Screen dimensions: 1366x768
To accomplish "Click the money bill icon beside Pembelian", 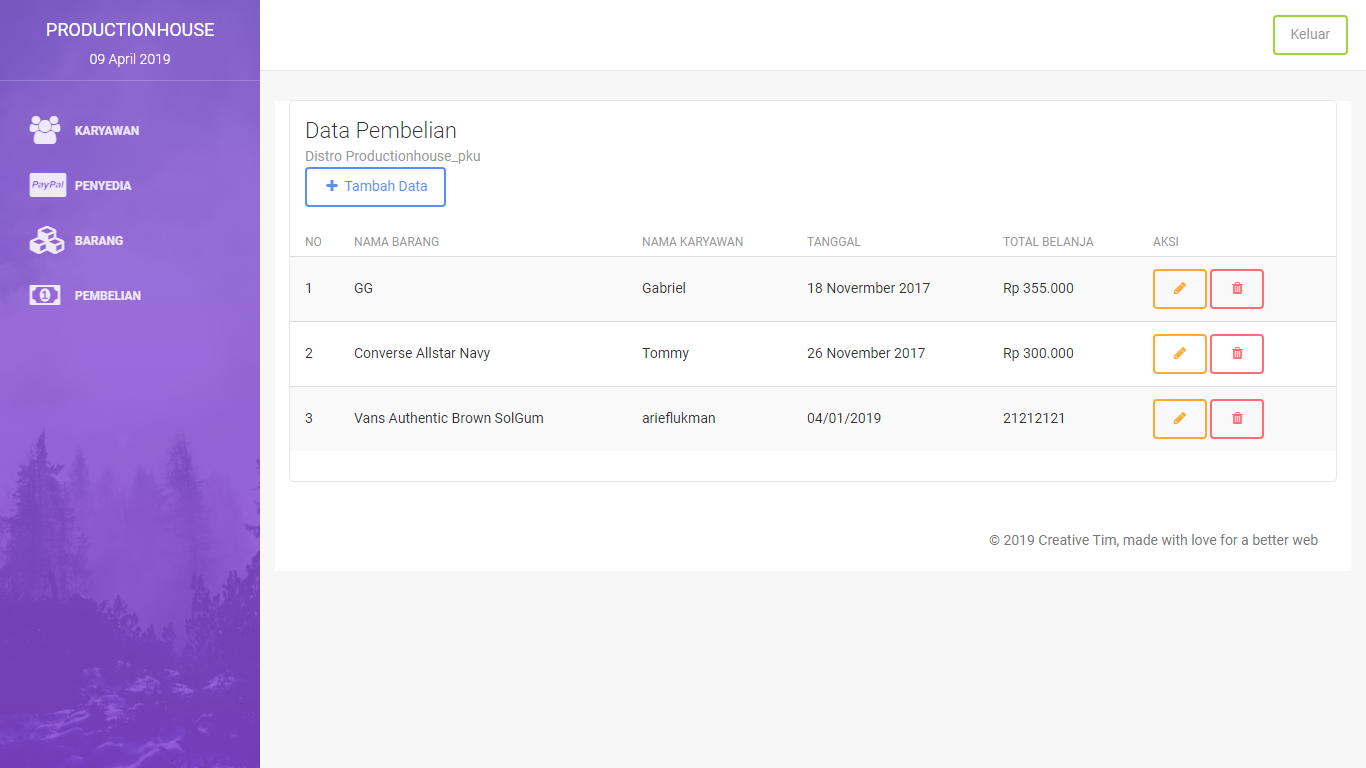I will pos(45,295).
